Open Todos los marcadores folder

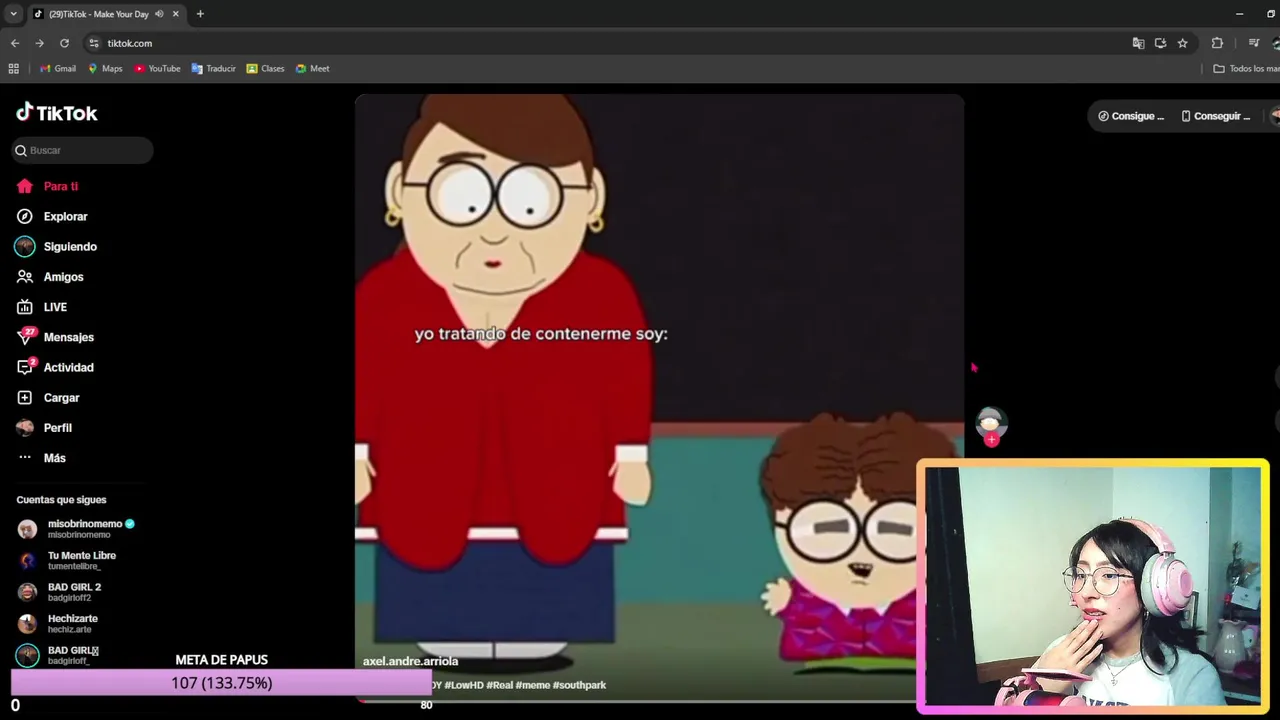(1246, 69)
